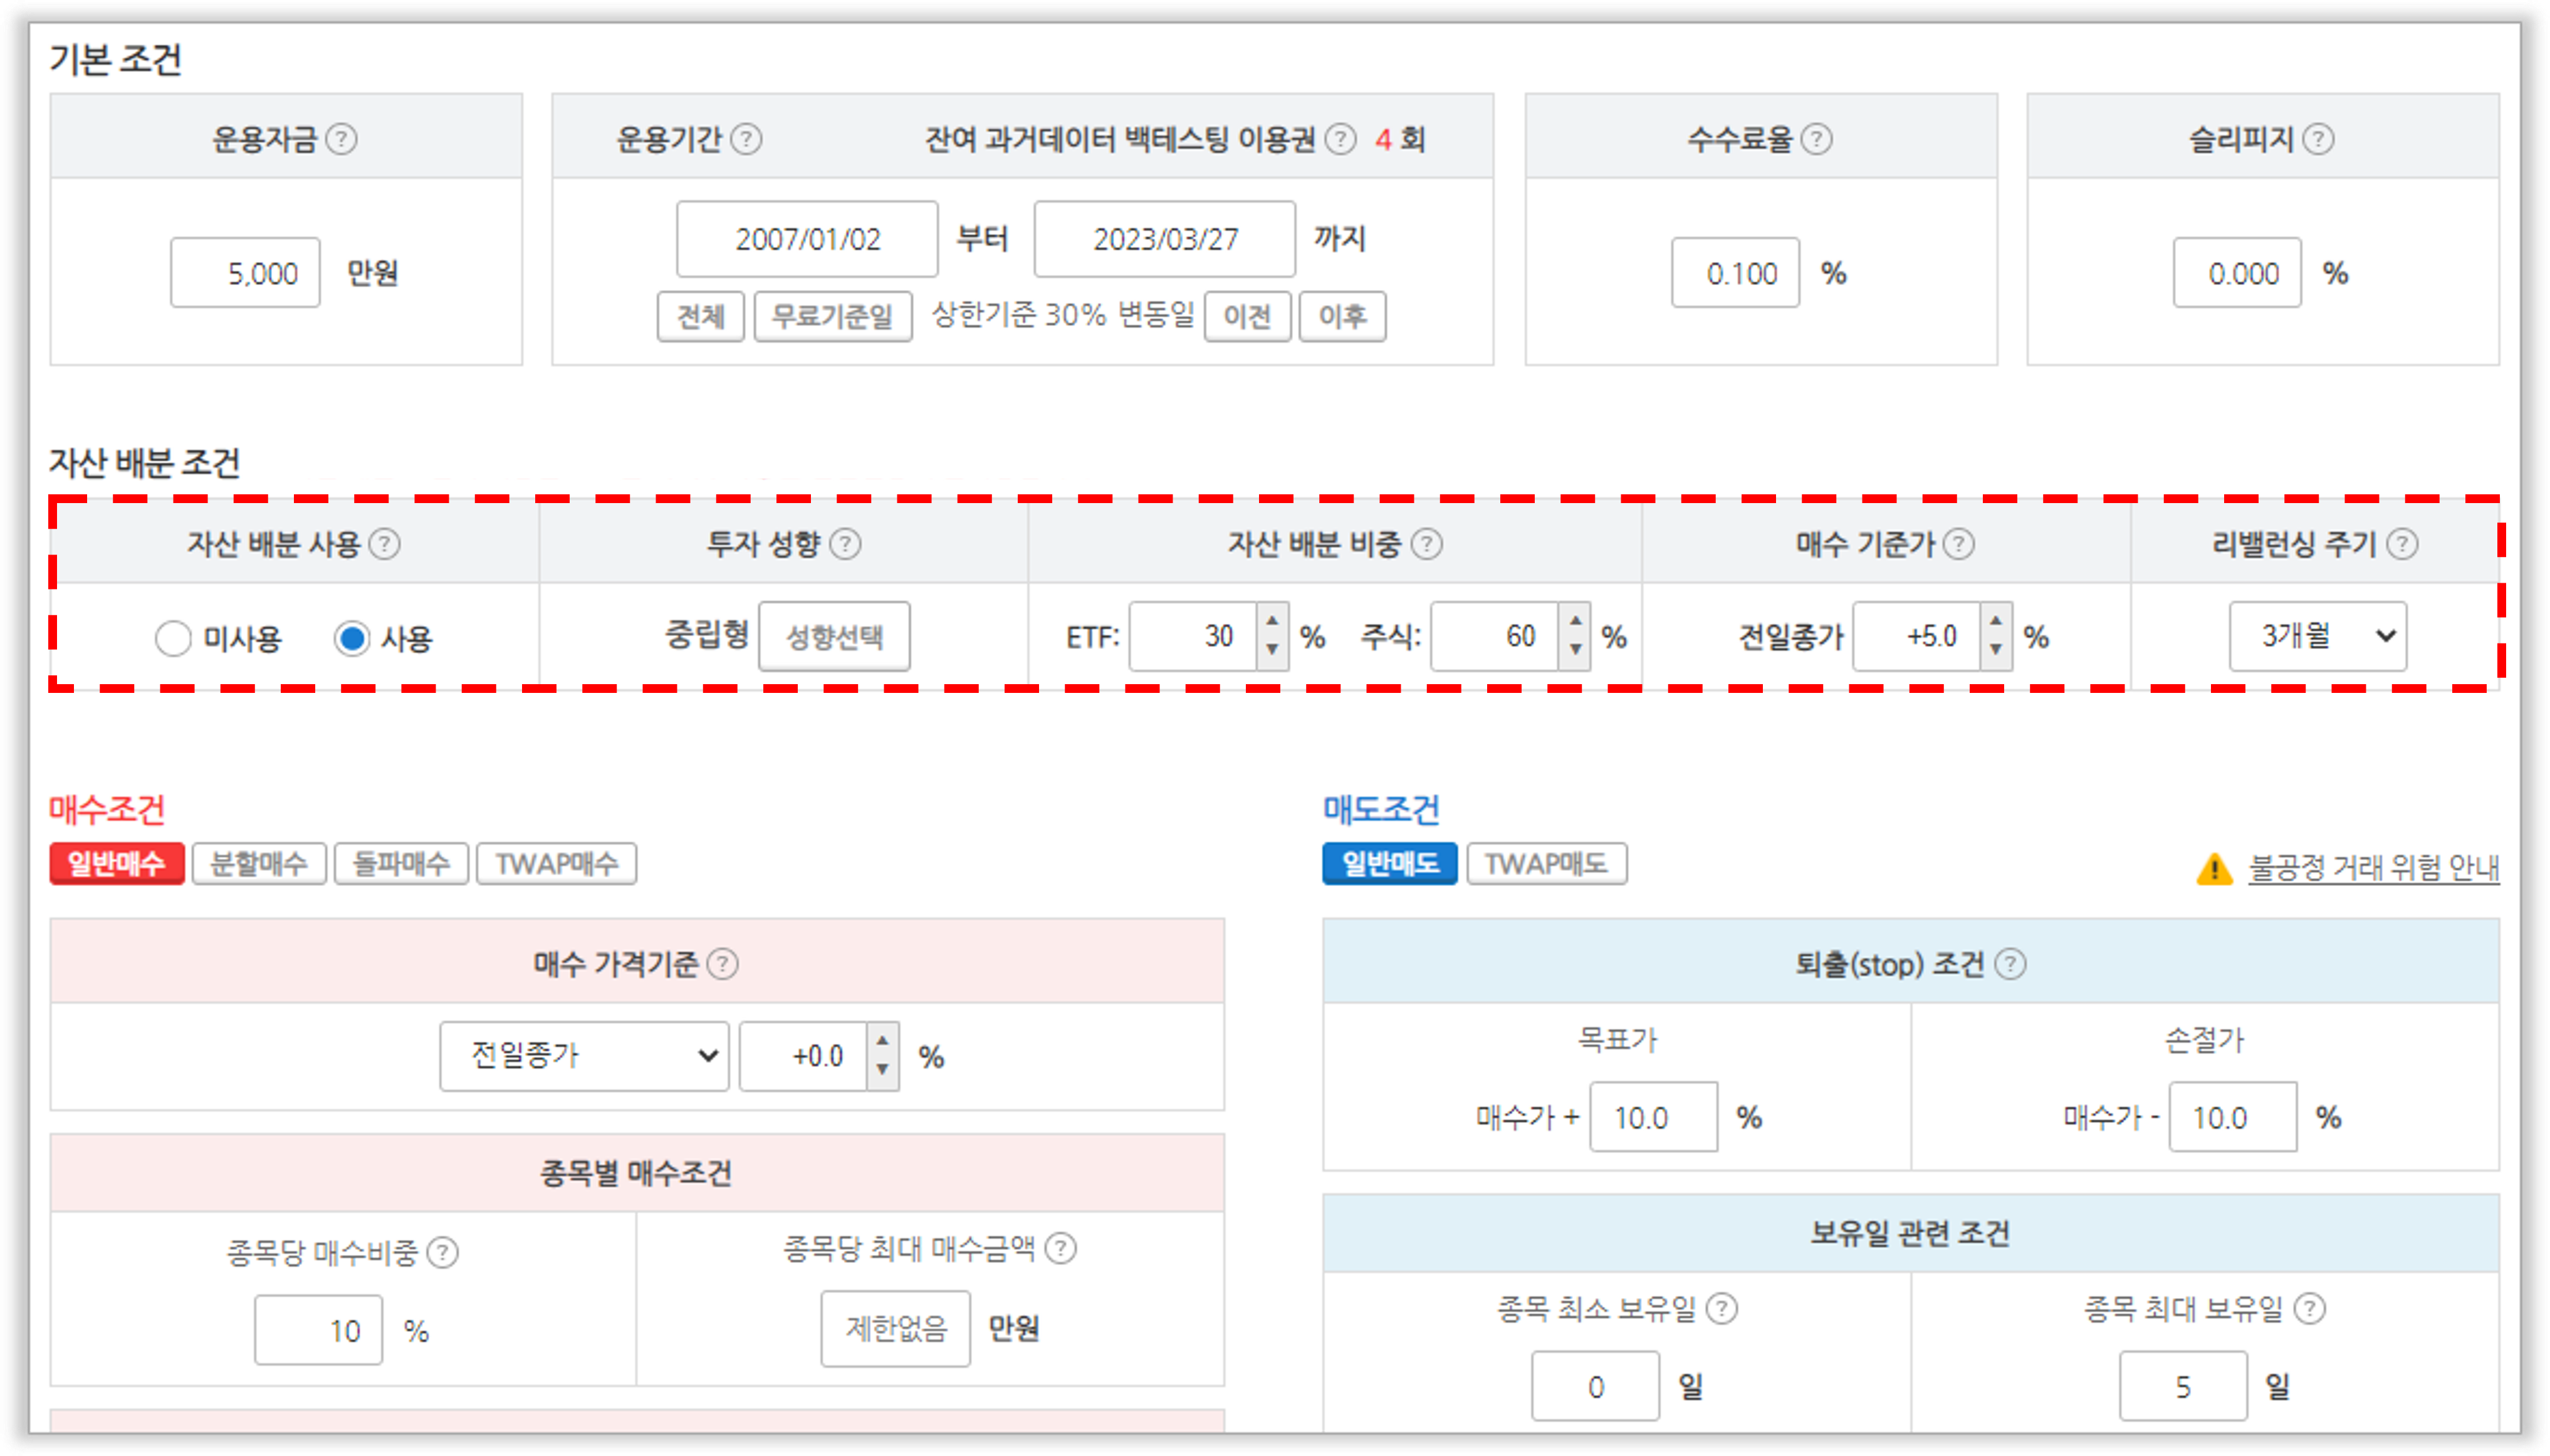Select the 미사용 radio button
The height and width of the screenshot is (1456, 2550).
173,638
